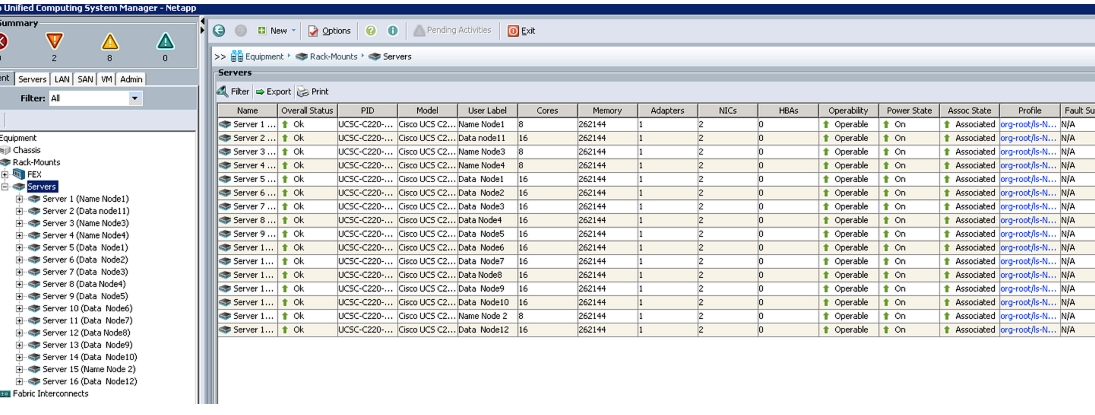Screen dimensions: 1095x415
Task: Select Server 8 (Data Node4) in tree
Action: pos(84,284)
